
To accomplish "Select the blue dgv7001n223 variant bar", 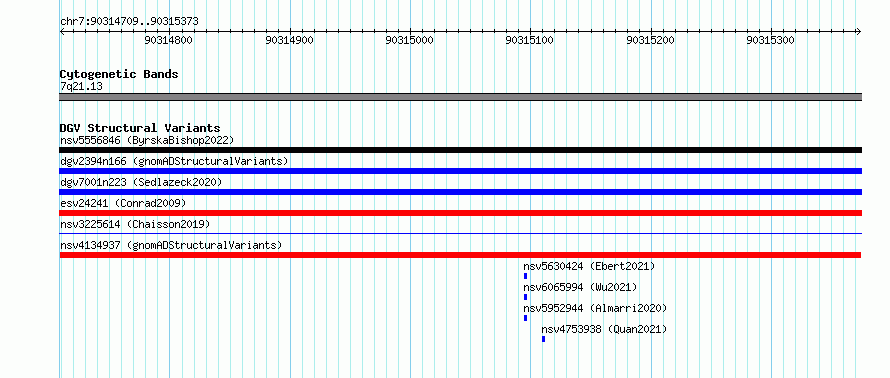I will pos(460,192).
